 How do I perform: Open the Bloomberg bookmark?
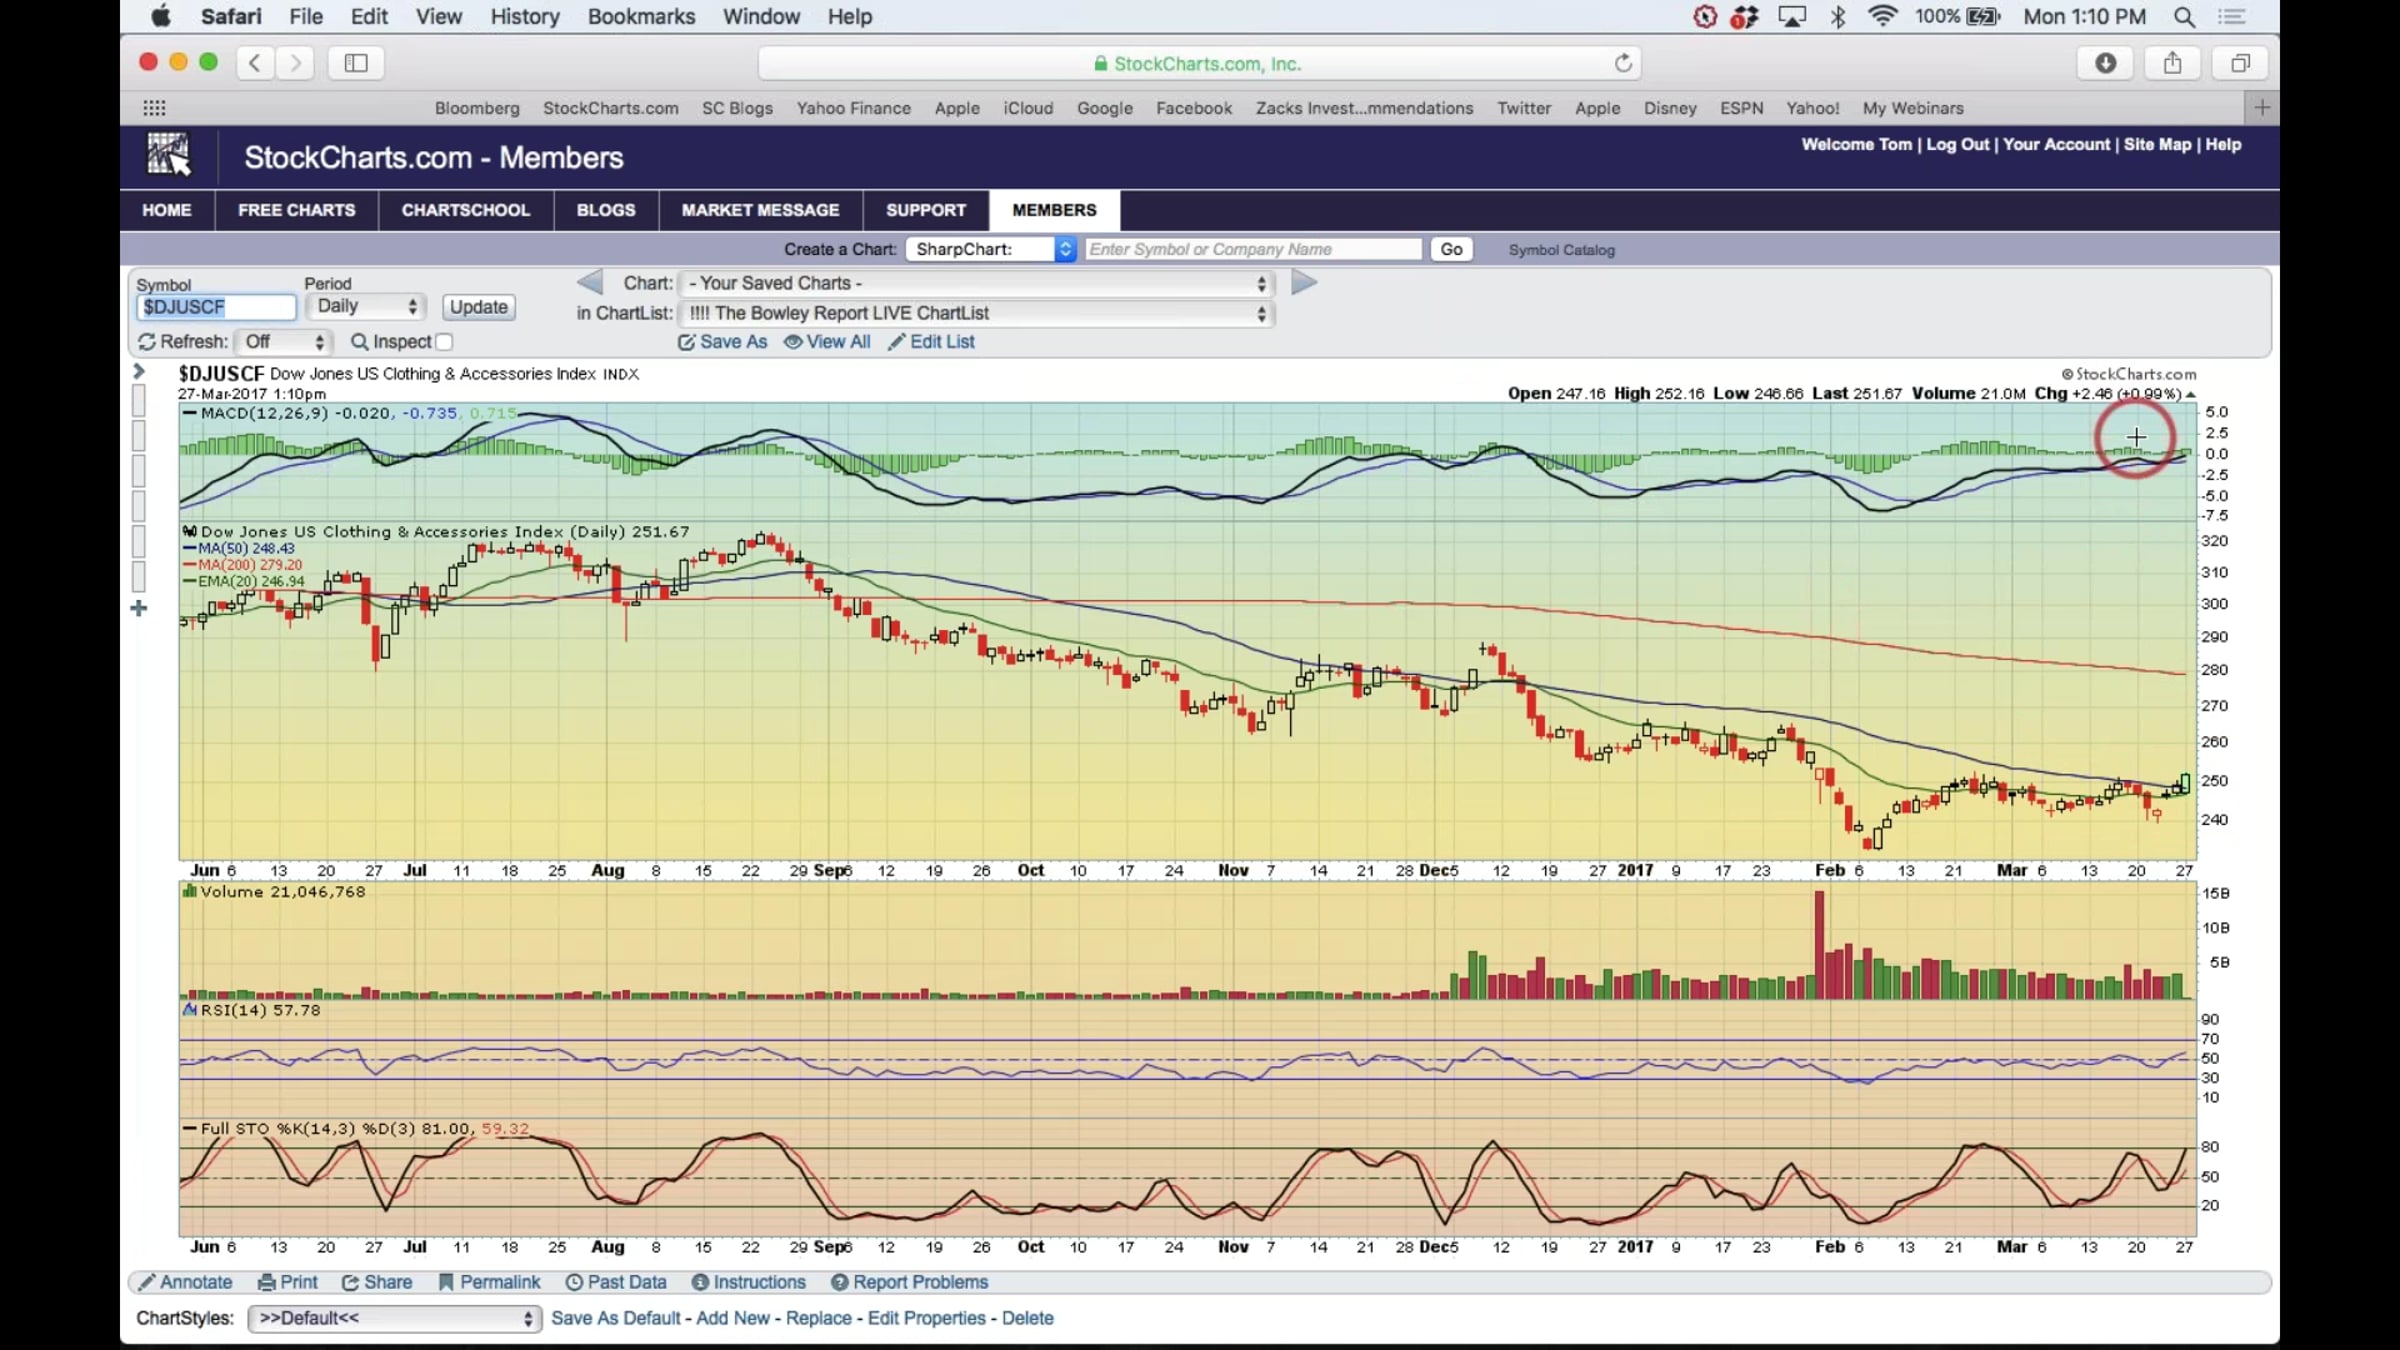tap(477, 108)
